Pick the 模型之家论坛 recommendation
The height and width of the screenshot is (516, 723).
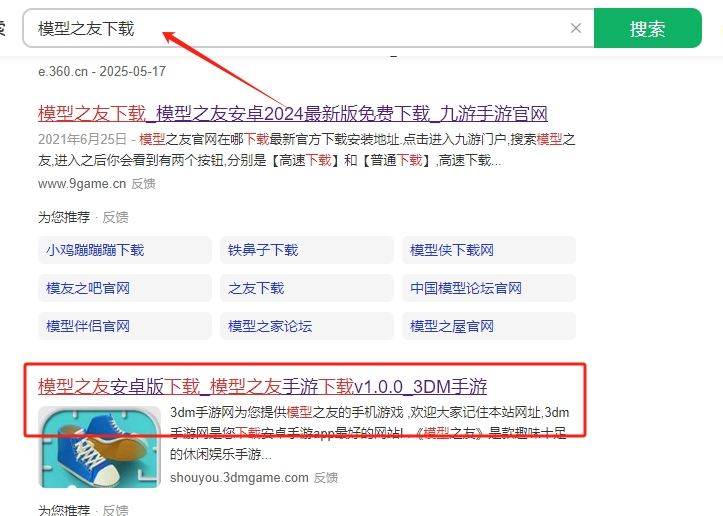[307, 326]
